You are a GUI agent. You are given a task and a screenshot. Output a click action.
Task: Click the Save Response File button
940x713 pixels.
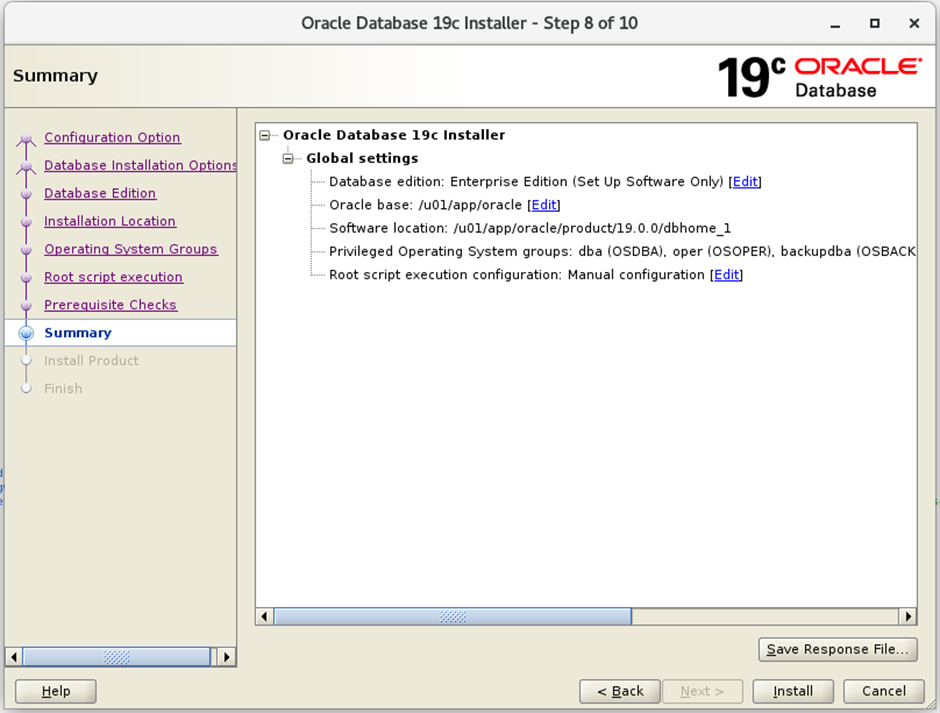pyautogui.click(x=837, y=649)
